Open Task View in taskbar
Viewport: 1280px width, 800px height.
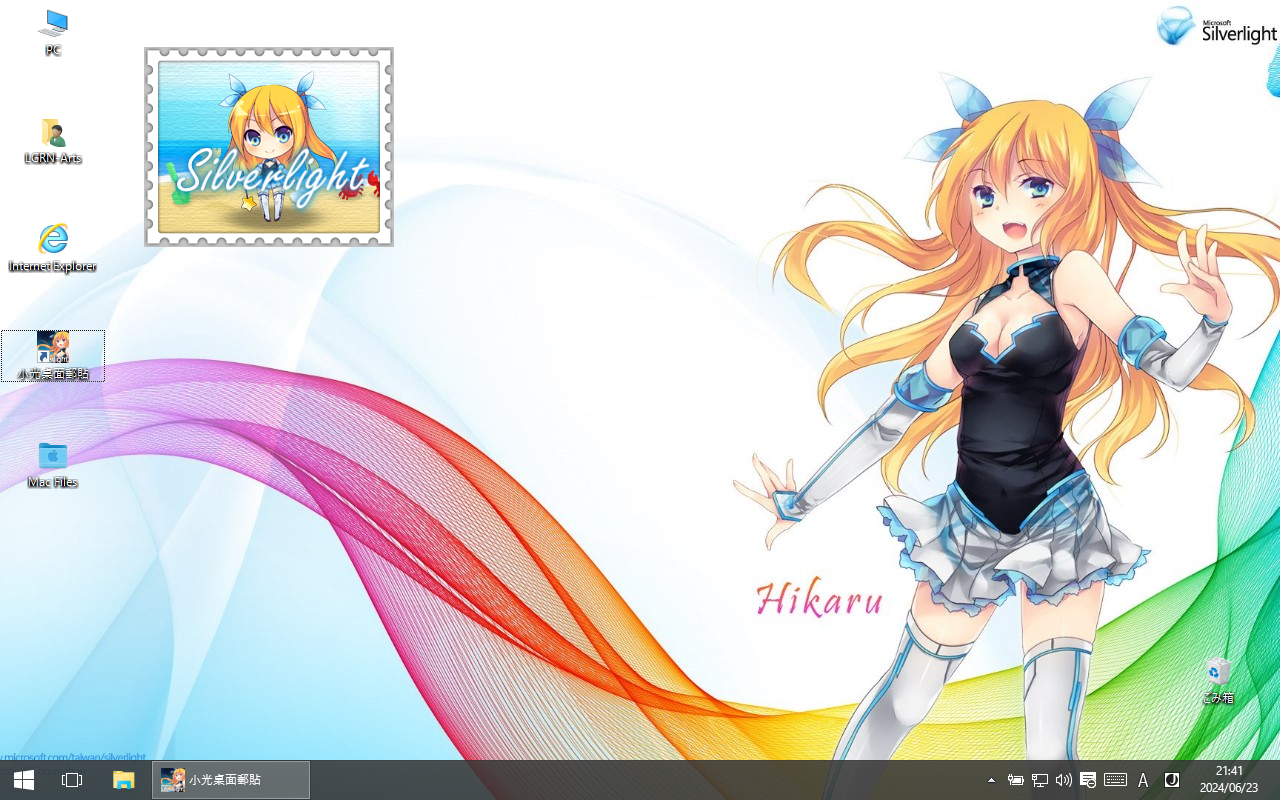click(x=72, y=780)
